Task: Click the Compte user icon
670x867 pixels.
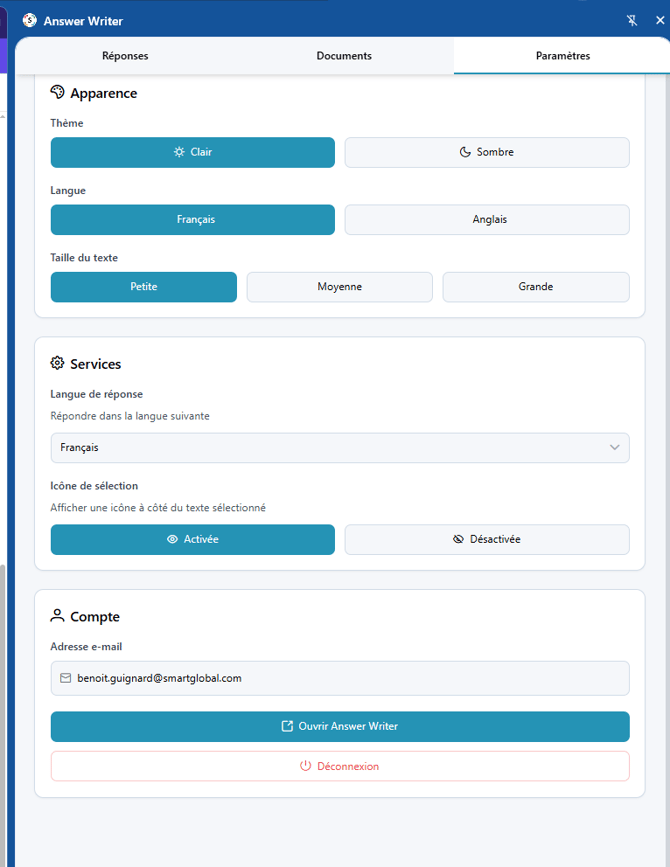Action: click(x=57, y=615)
